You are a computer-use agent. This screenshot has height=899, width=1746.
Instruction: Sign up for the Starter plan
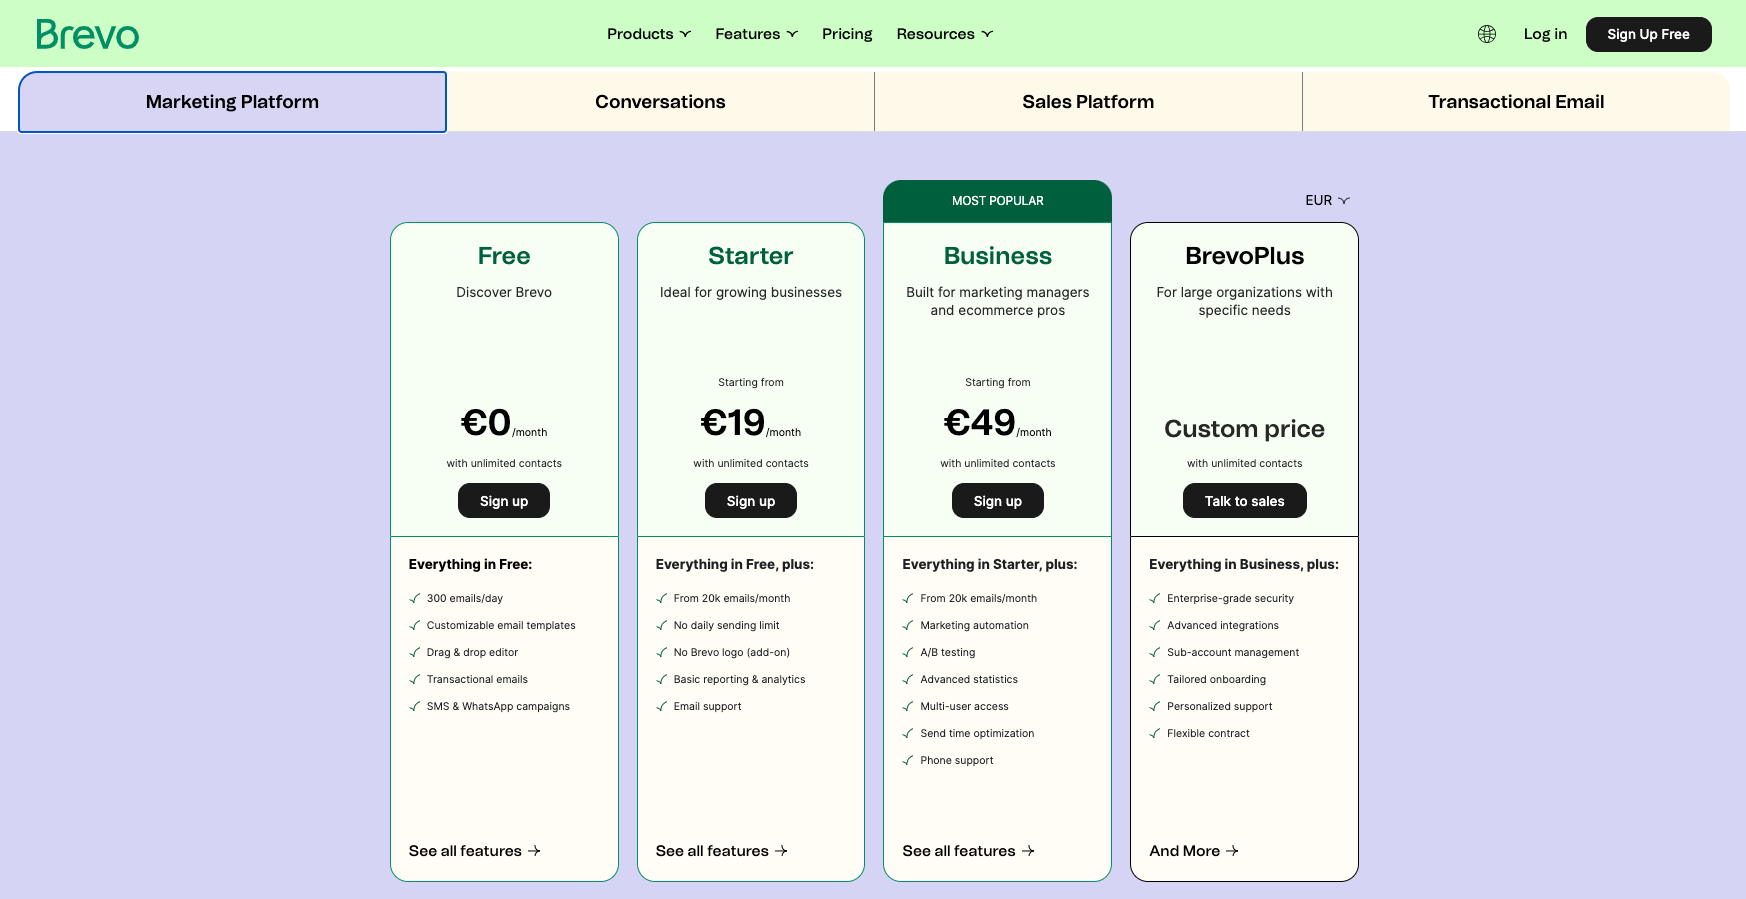(751, 501)
